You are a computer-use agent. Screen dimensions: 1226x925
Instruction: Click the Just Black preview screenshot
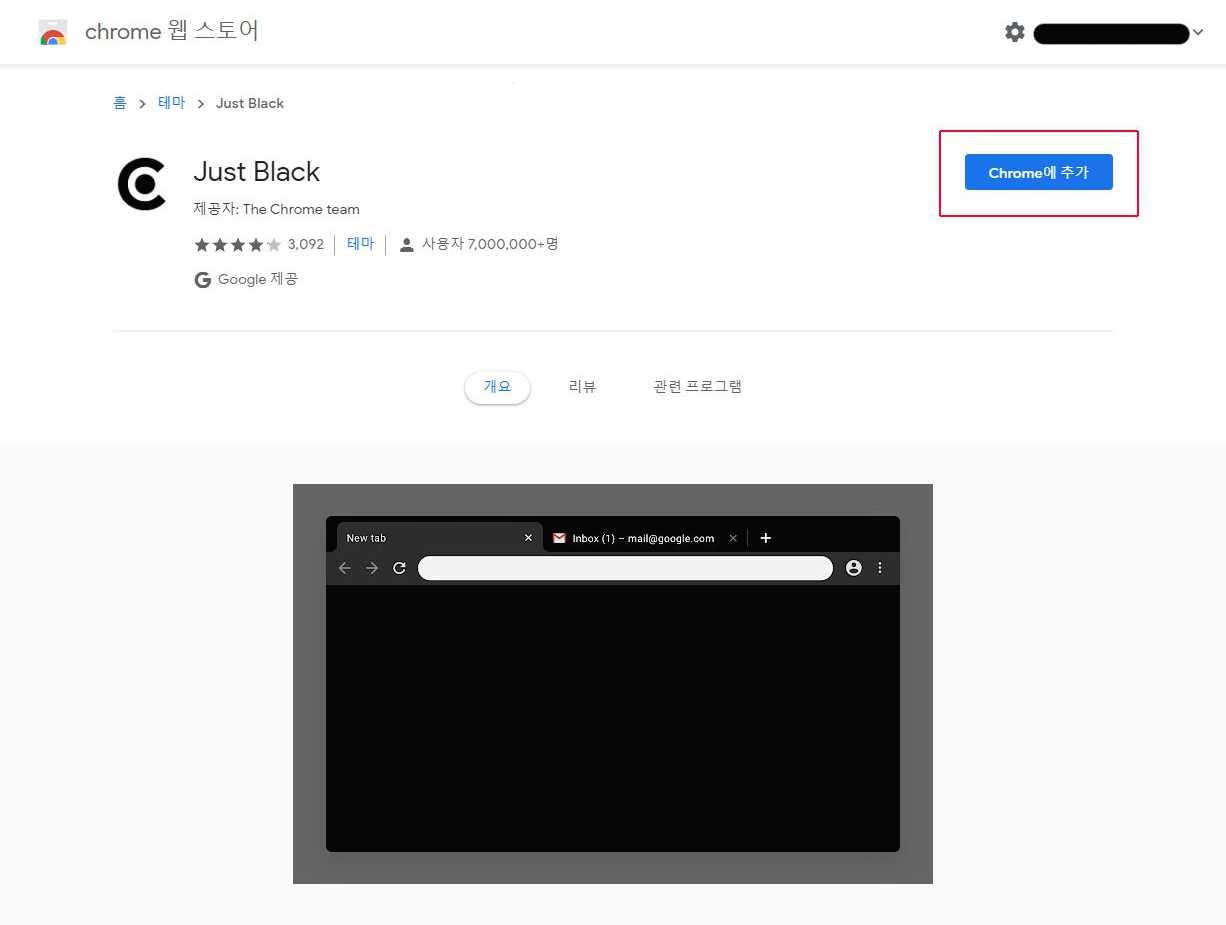[x=613, y=684]
